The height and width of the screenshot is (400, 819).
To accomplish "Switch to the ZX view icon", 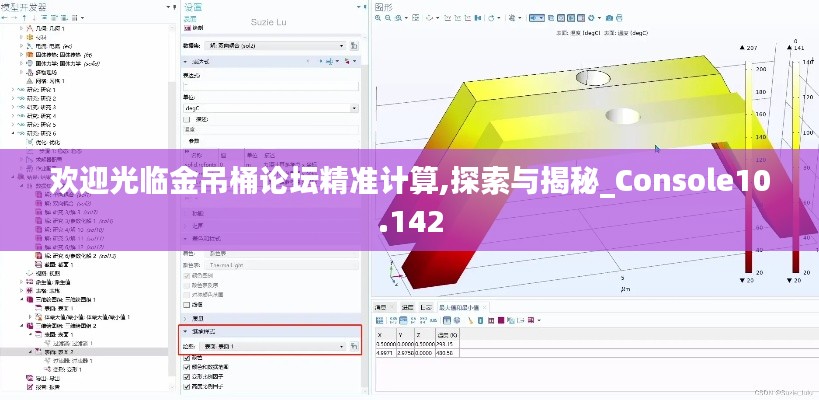I will (468, 18).
